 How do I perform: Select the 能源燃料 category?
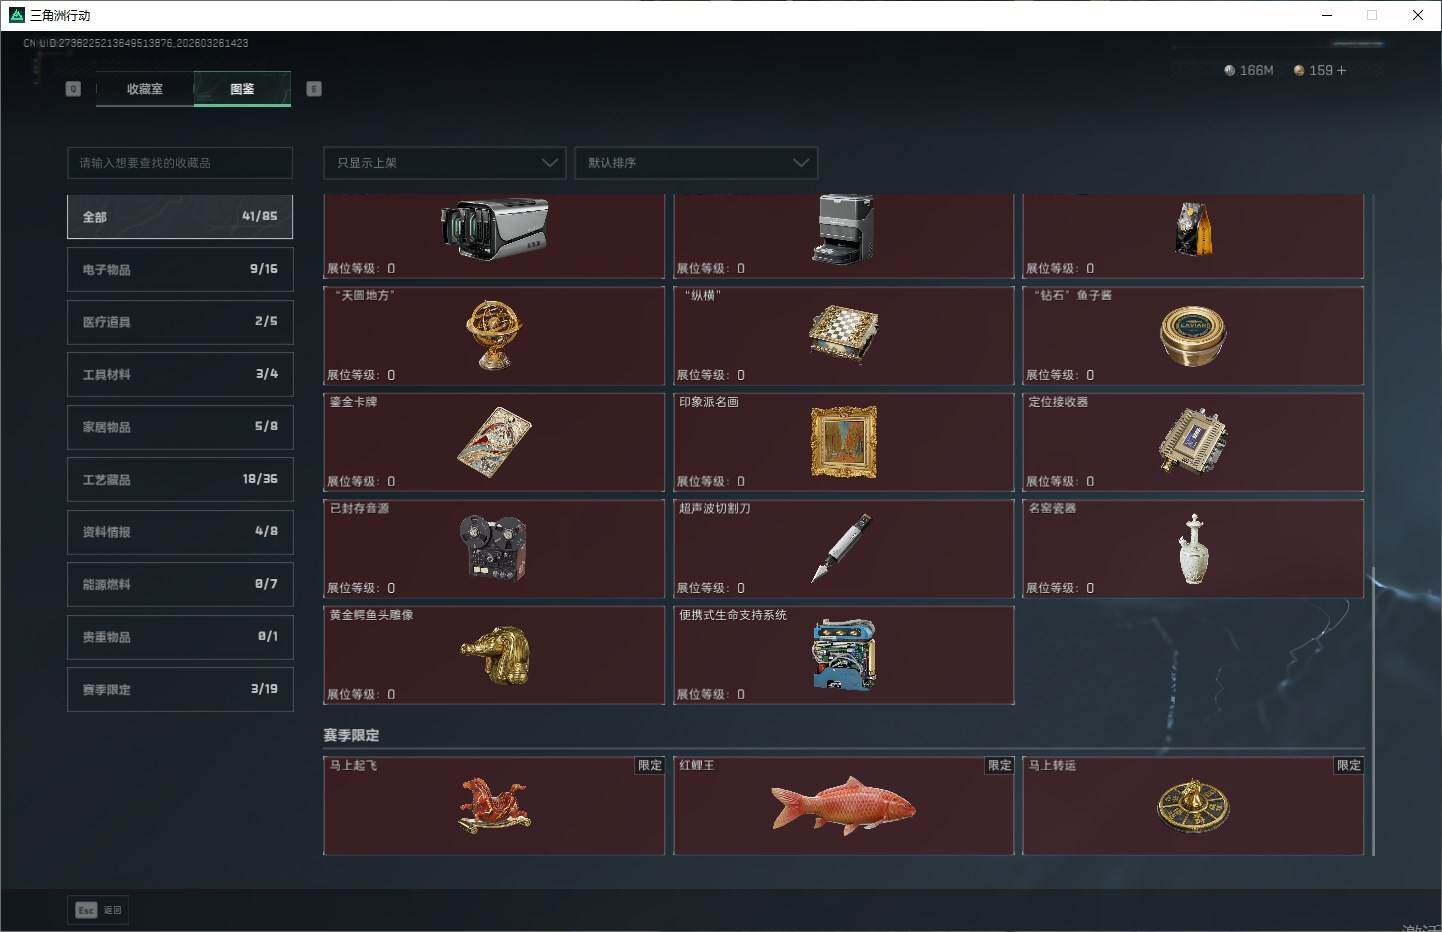pos(180,584)
